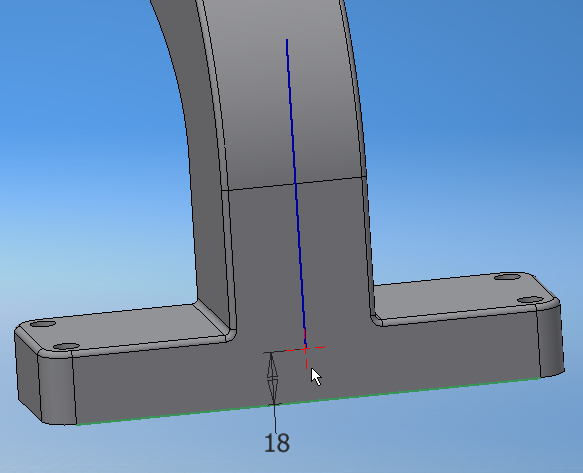Select the right-edge hole near the rounded corner

click(530, 300)
